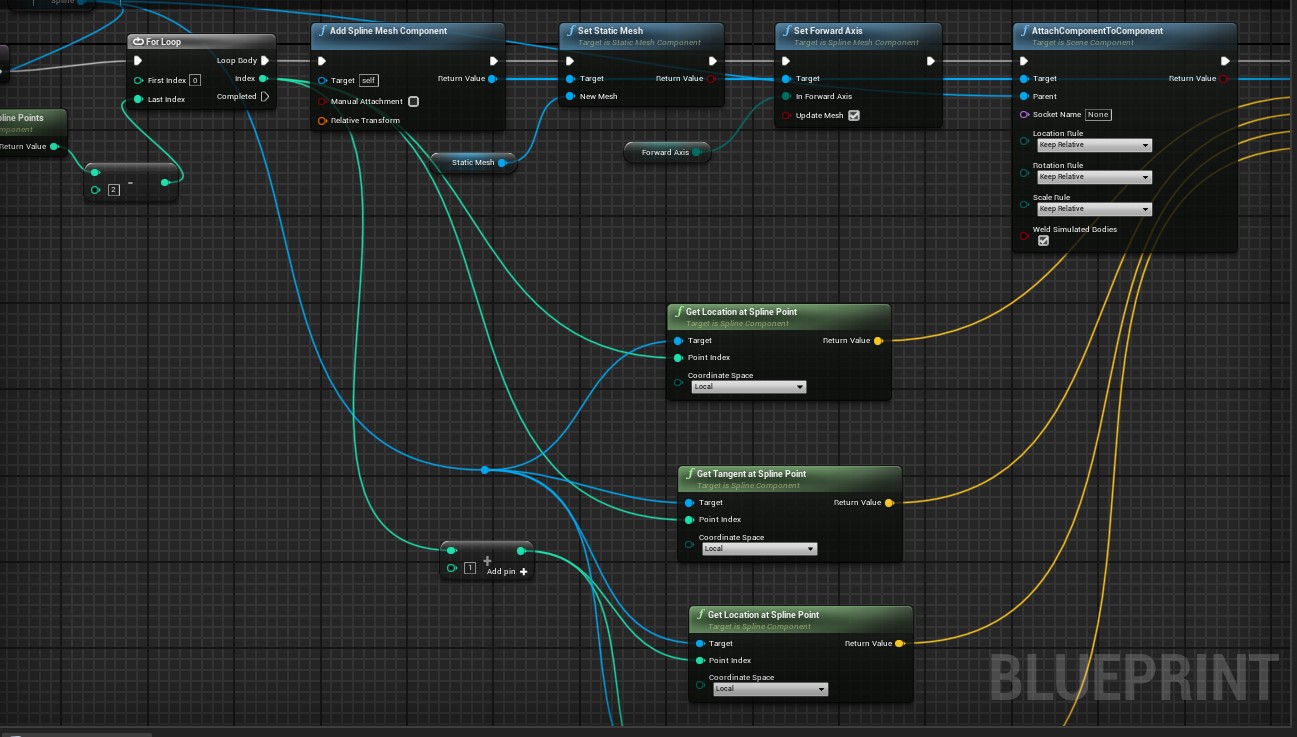Open the Location Rule dropdown
This screenshot has height=737, width=1297.
pos(1094,145)
